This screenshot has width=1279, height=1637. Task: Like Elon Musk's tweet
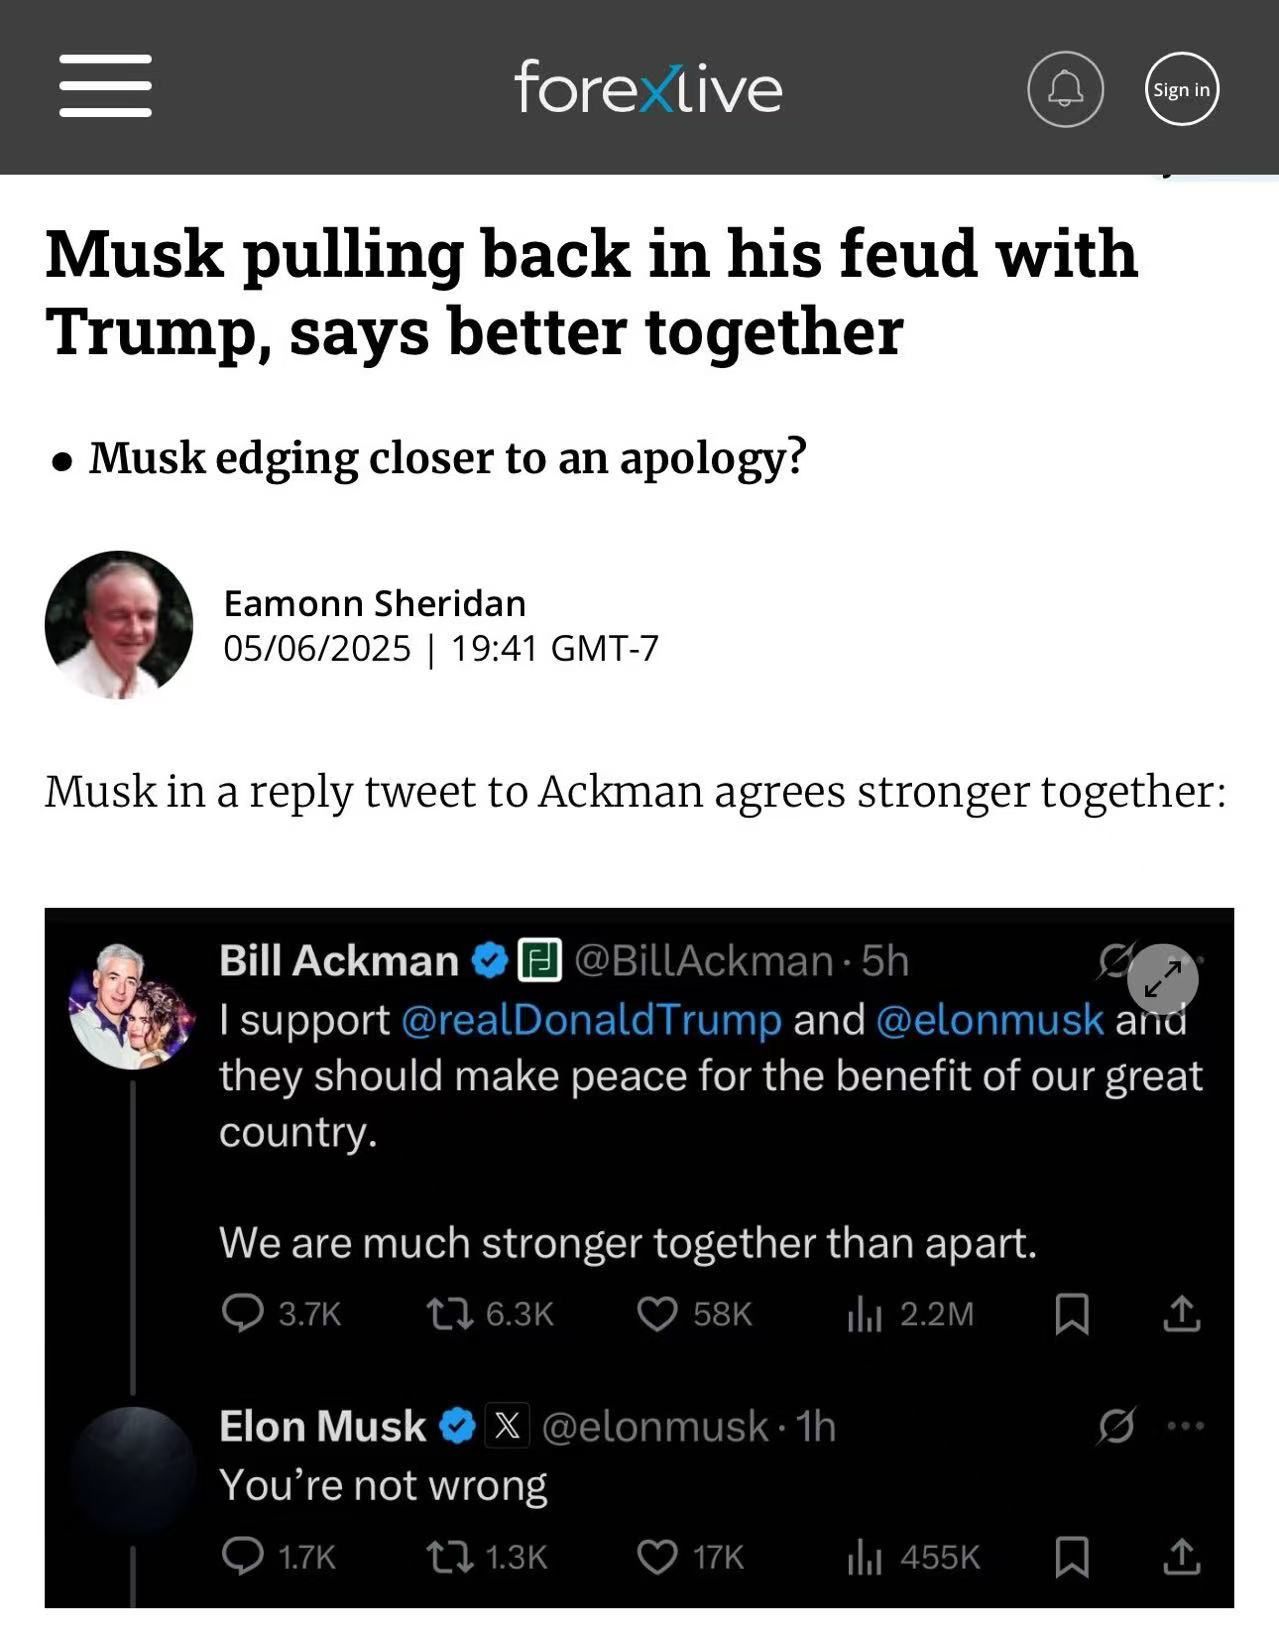(x=657, y=1556)
